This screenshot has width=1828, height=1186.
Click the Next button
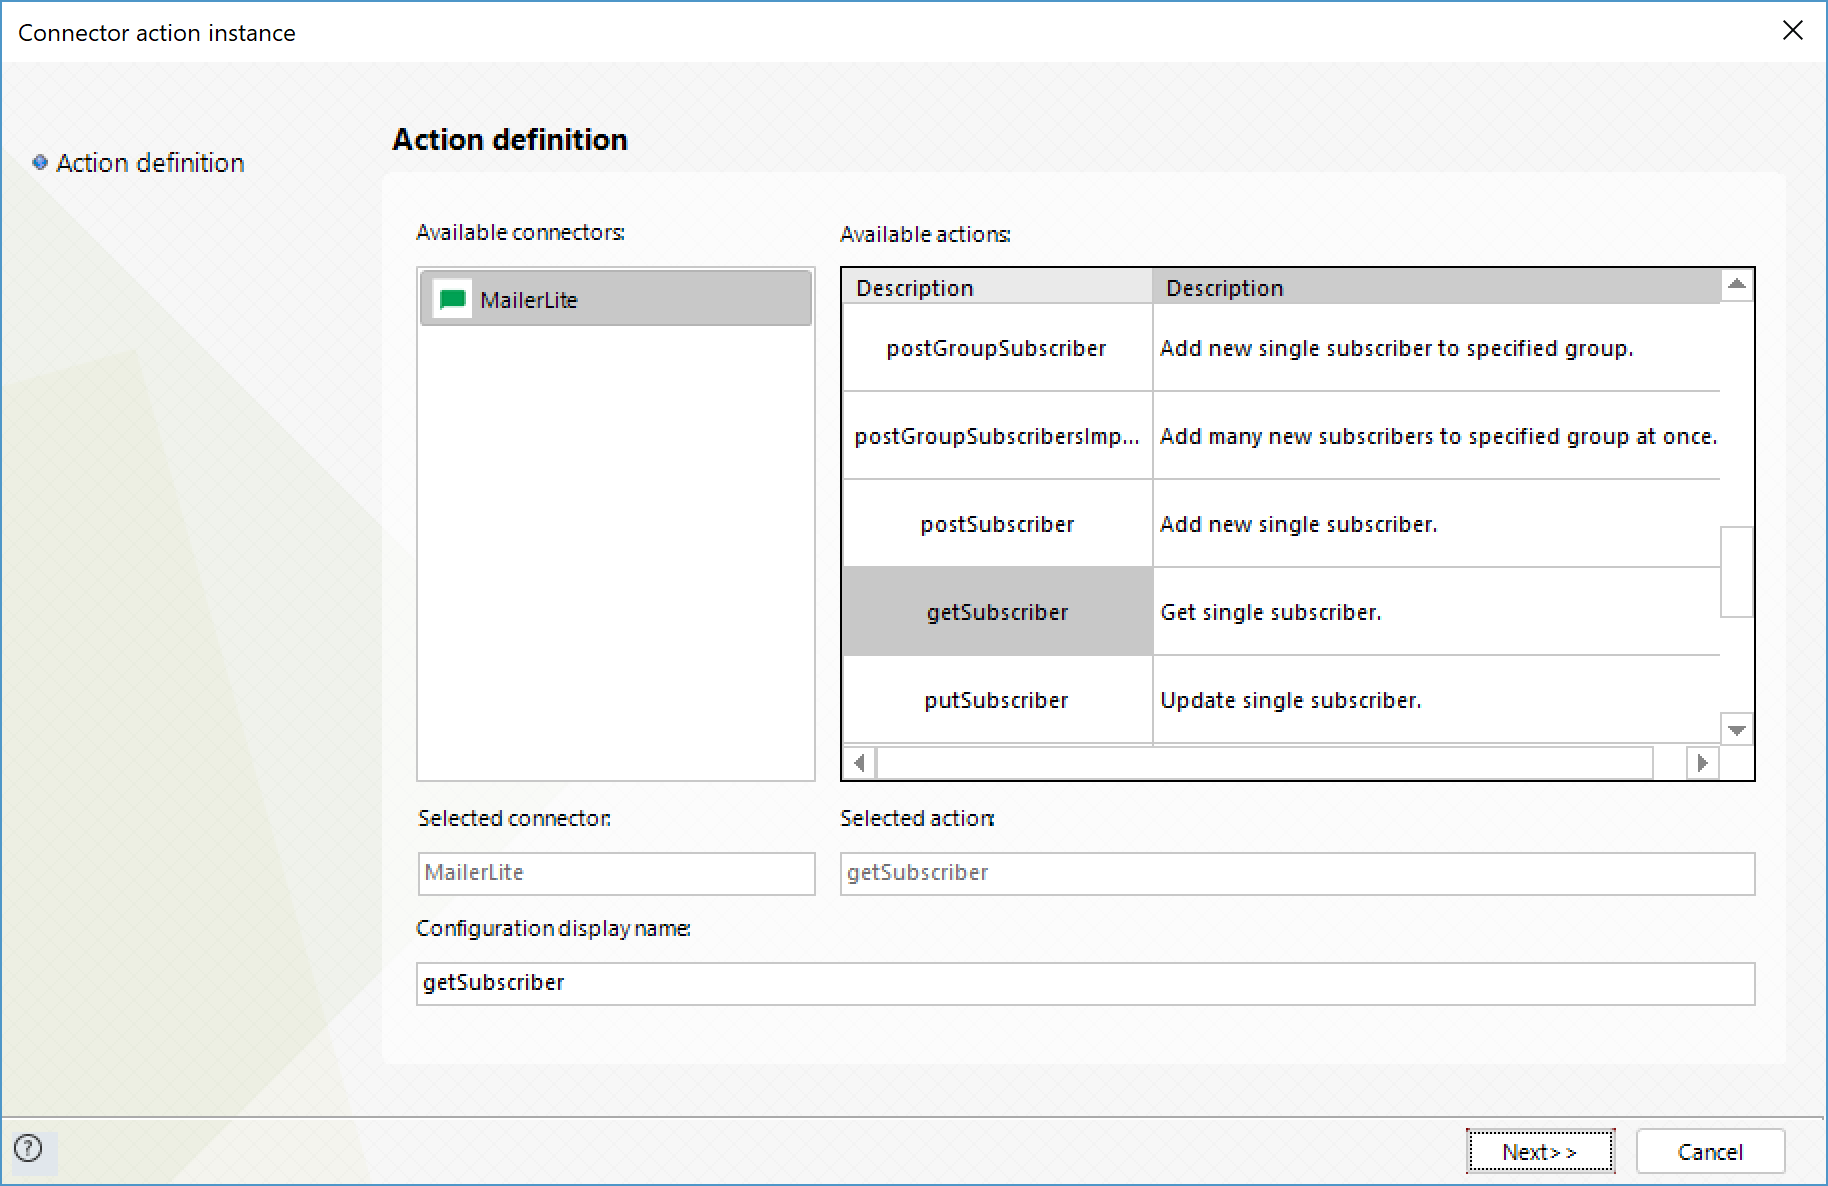pos(1540,1152)
